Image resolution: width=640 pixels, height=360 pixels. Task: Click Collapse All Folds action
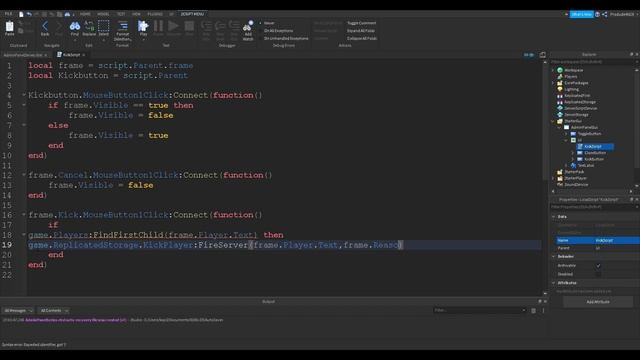pyautogui.click(x=362, y=38)
